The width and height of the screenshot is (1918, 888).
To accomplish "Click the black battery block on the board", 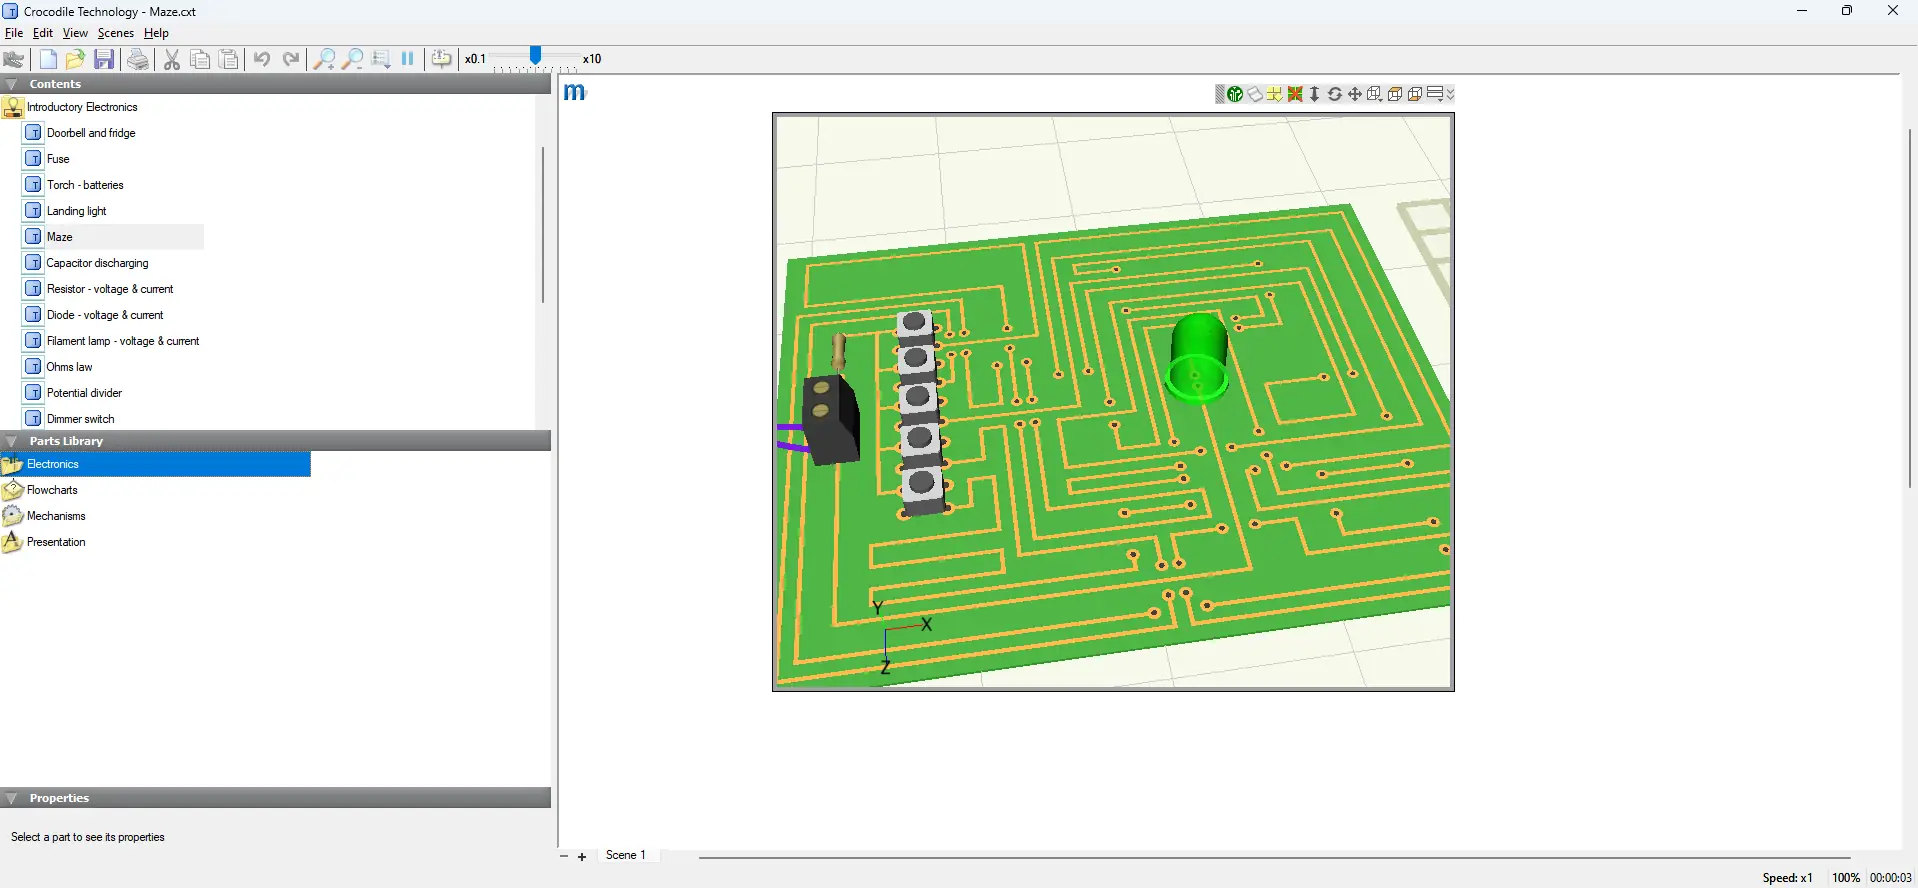I will click(x=831, y=419).
